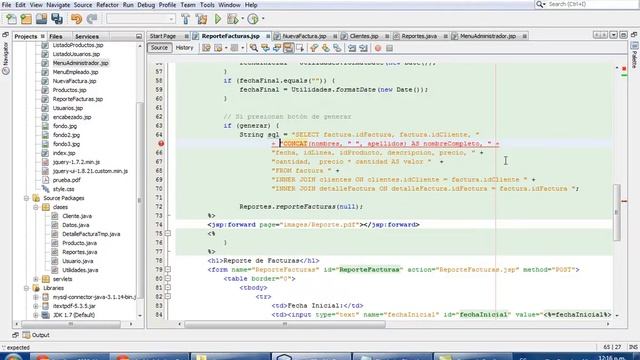640x360 pixels.
Task: Collapse the clases package node
Action: click(36, 207)
